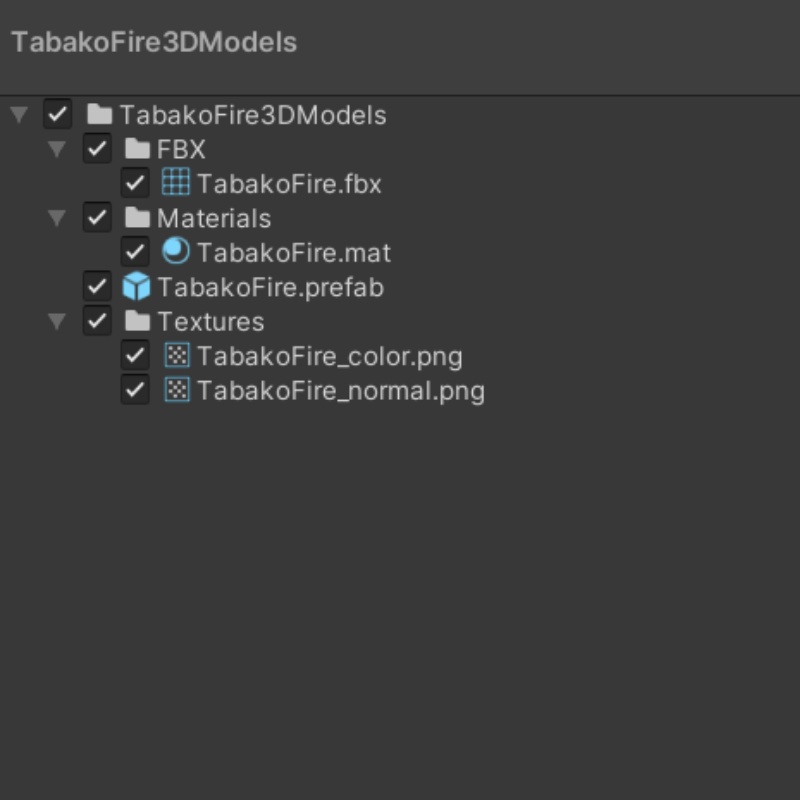Click the Textures folder icon
Viewport: 800px width, 800px height.
point(137,321)
